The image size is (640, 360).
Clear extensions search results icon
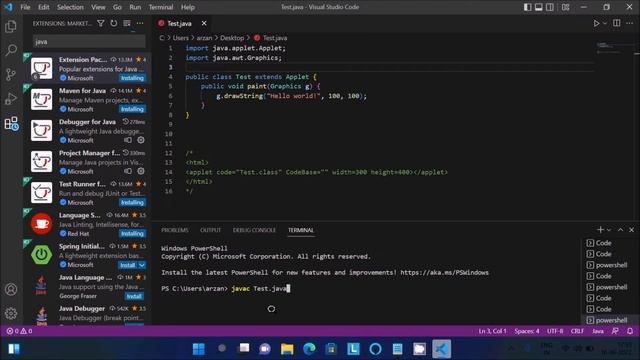(127, 24)
